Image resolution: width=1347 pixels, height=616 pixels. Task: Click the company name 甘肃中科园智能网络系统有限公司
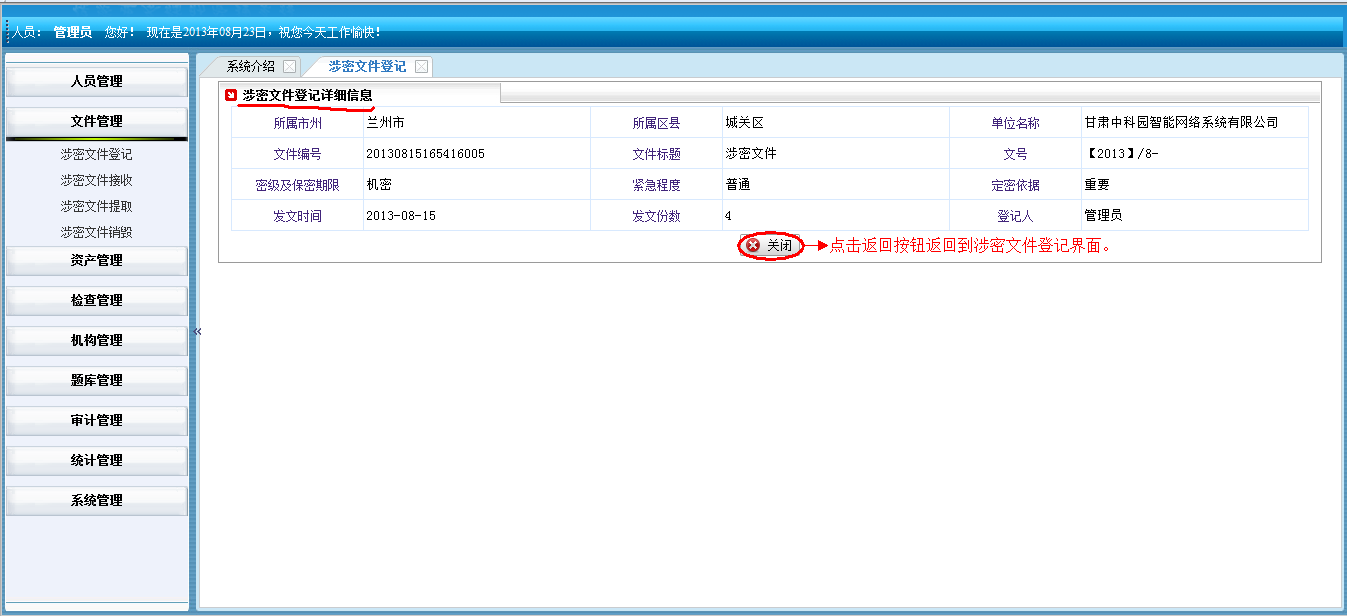(1181, 123)
